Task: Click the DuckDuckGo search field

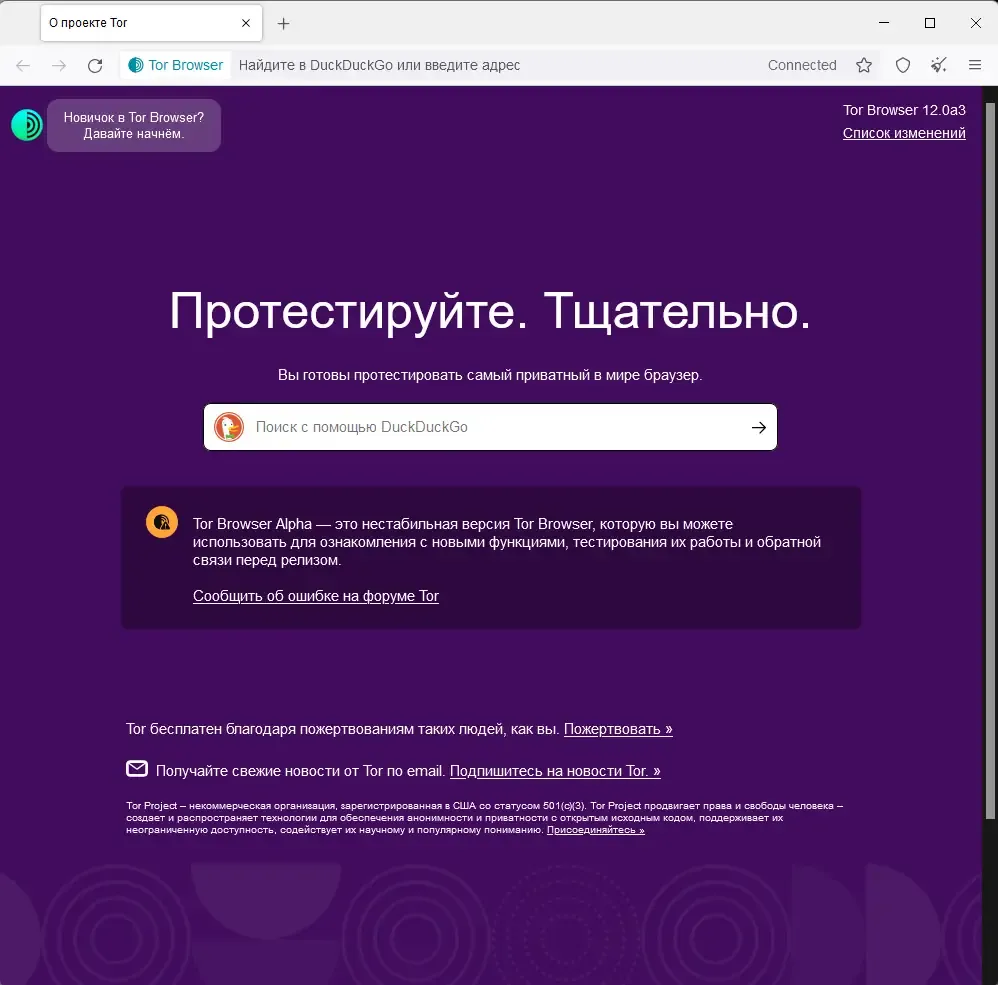Action: click(490, 427)
